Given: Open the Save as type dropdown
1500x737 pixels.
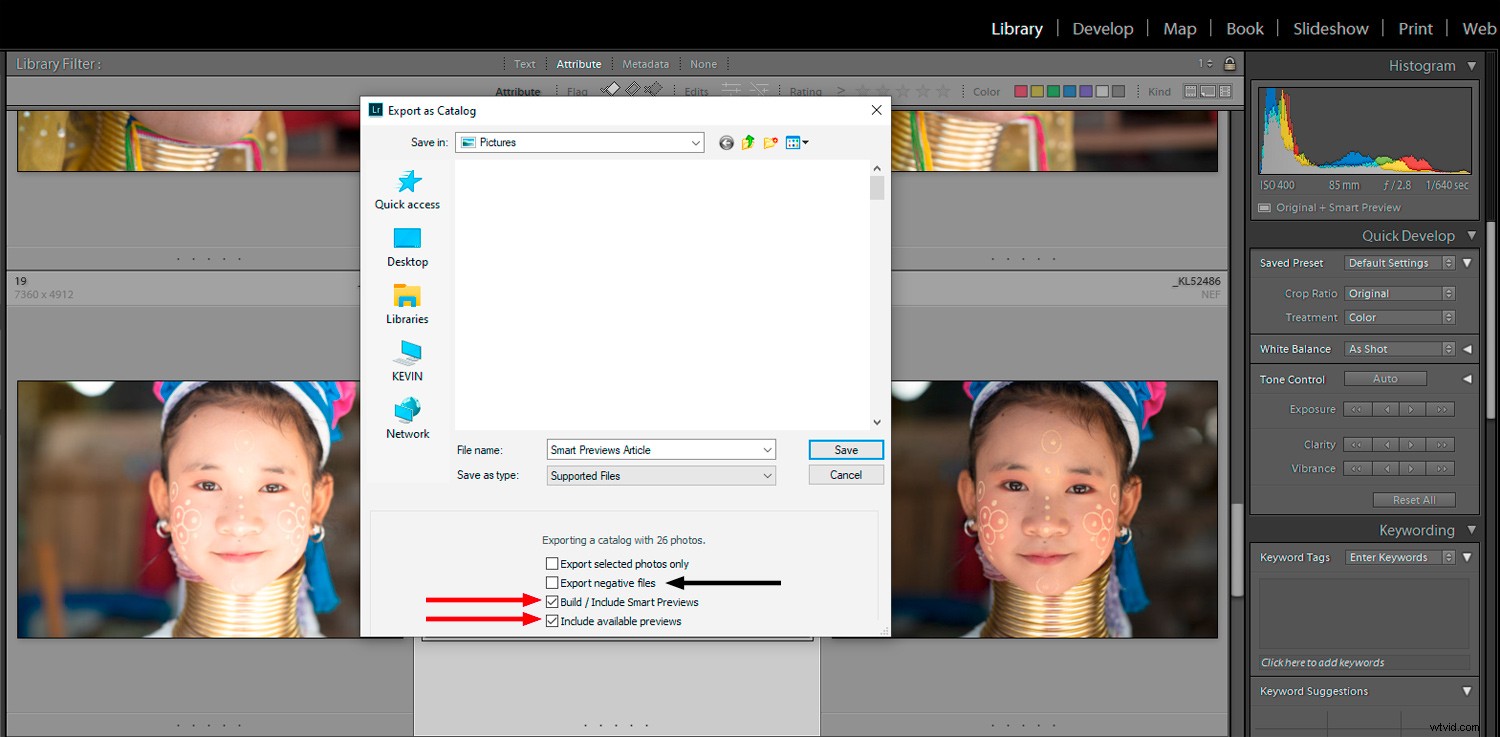Looking at the screenshot, I should click(768, 475).
